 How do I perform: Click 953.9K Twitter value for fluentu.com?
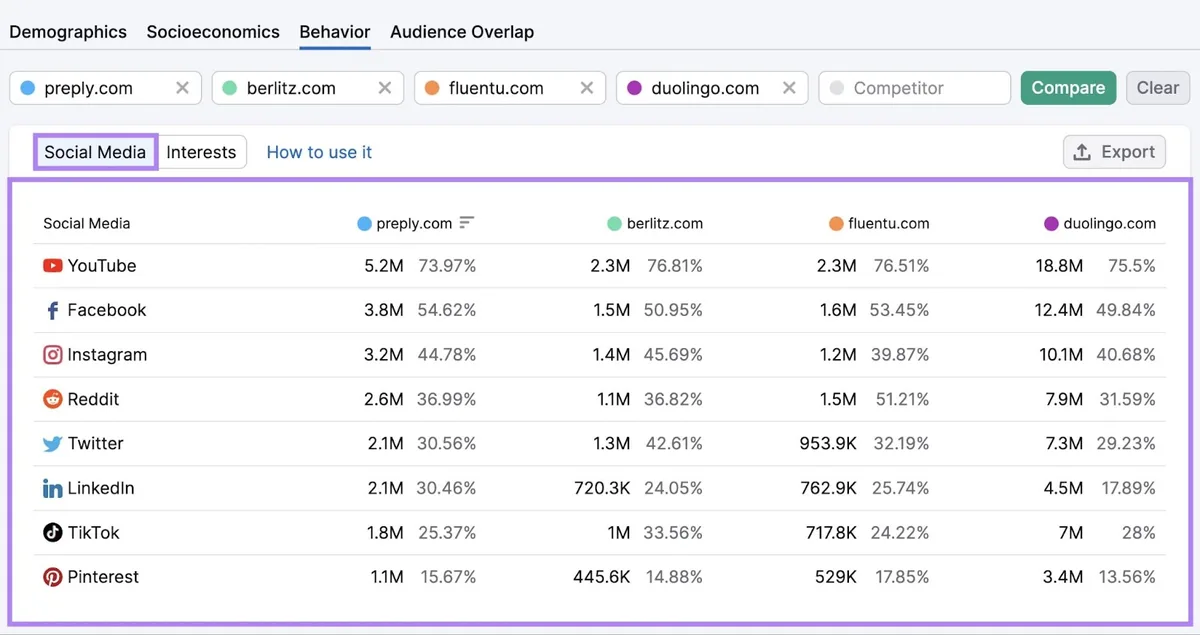pyautogui.click(x=828, y=444)
